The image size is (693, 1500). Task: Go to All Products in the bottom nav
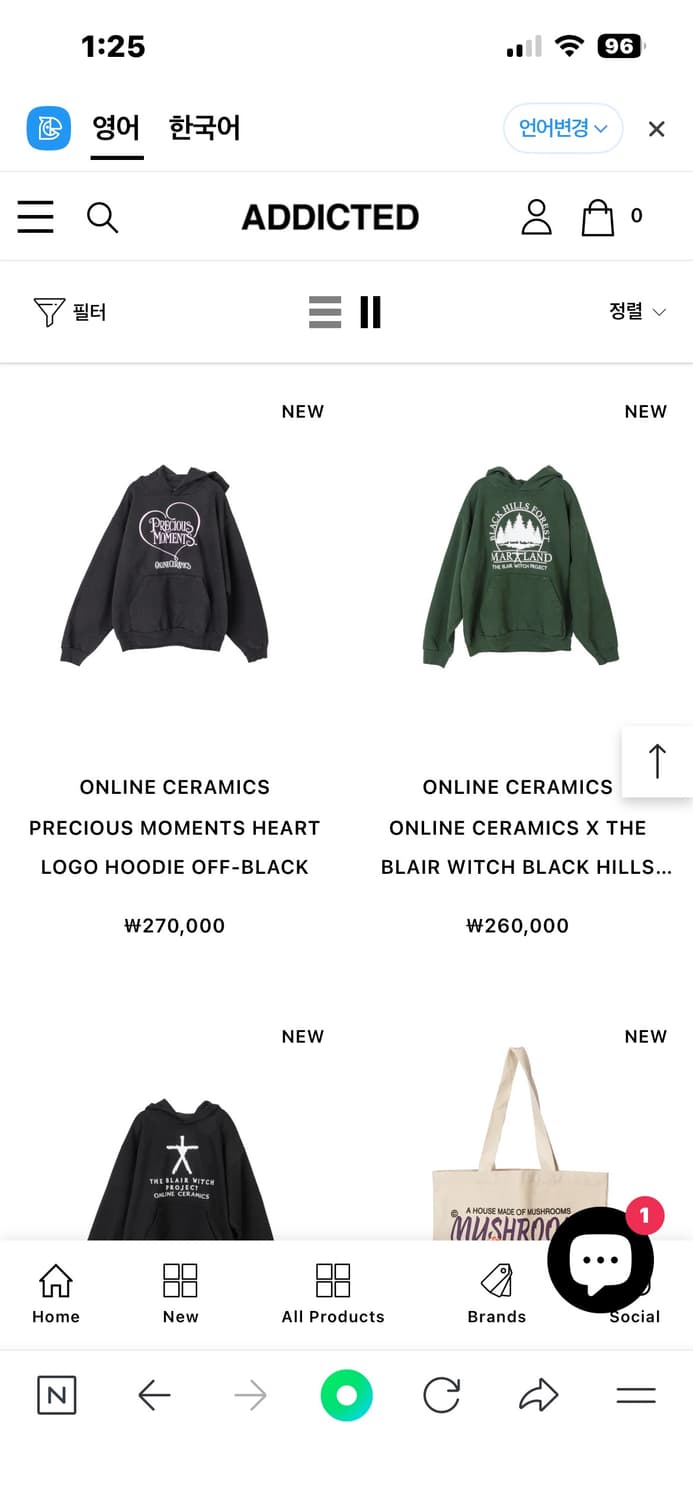click(x=333, y=1292)
